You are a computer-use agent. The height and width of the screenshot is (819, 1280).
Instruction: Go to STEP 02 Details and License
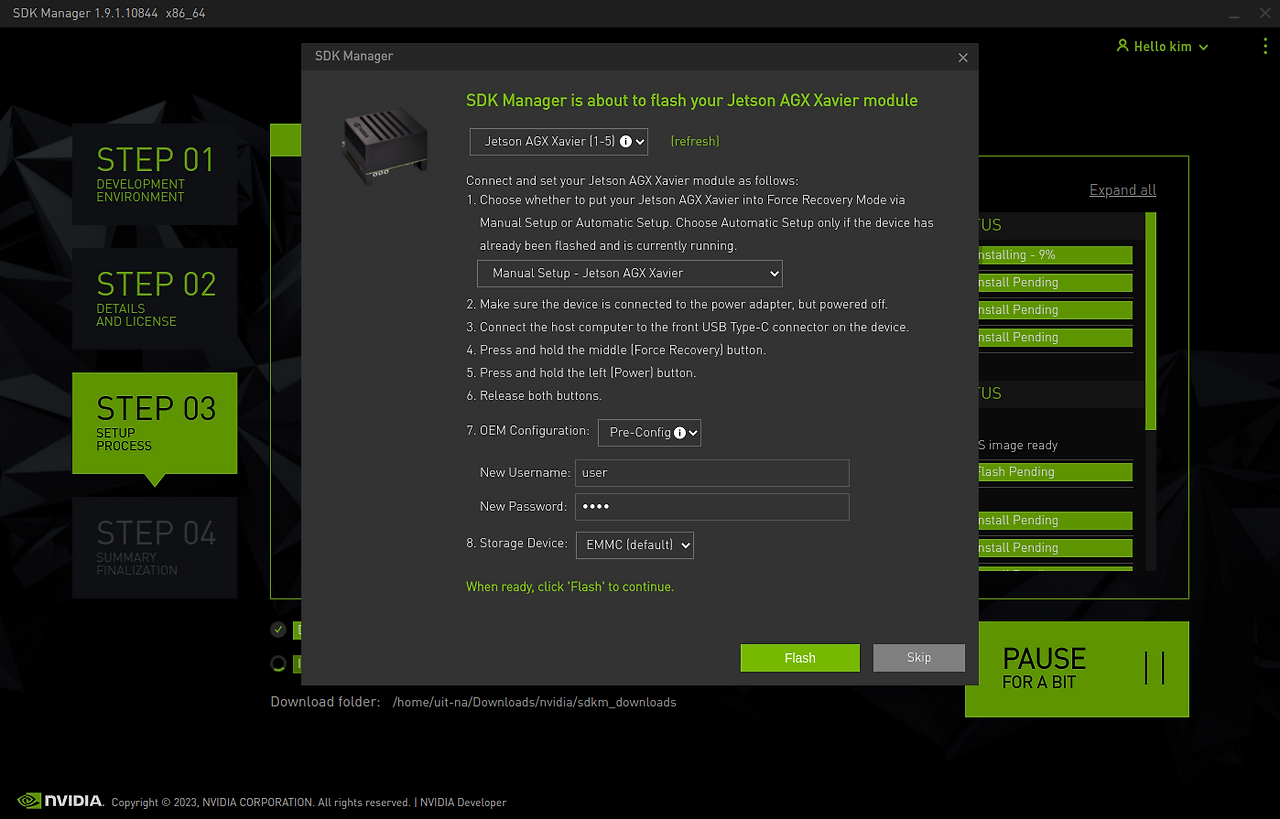coord(155,298)
